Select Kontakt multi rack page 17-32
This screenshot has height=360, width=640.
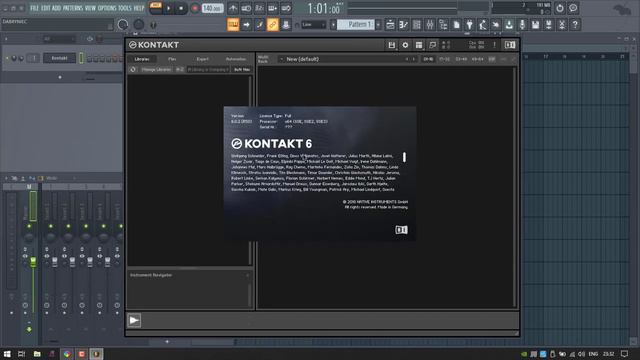click(444, 59)
